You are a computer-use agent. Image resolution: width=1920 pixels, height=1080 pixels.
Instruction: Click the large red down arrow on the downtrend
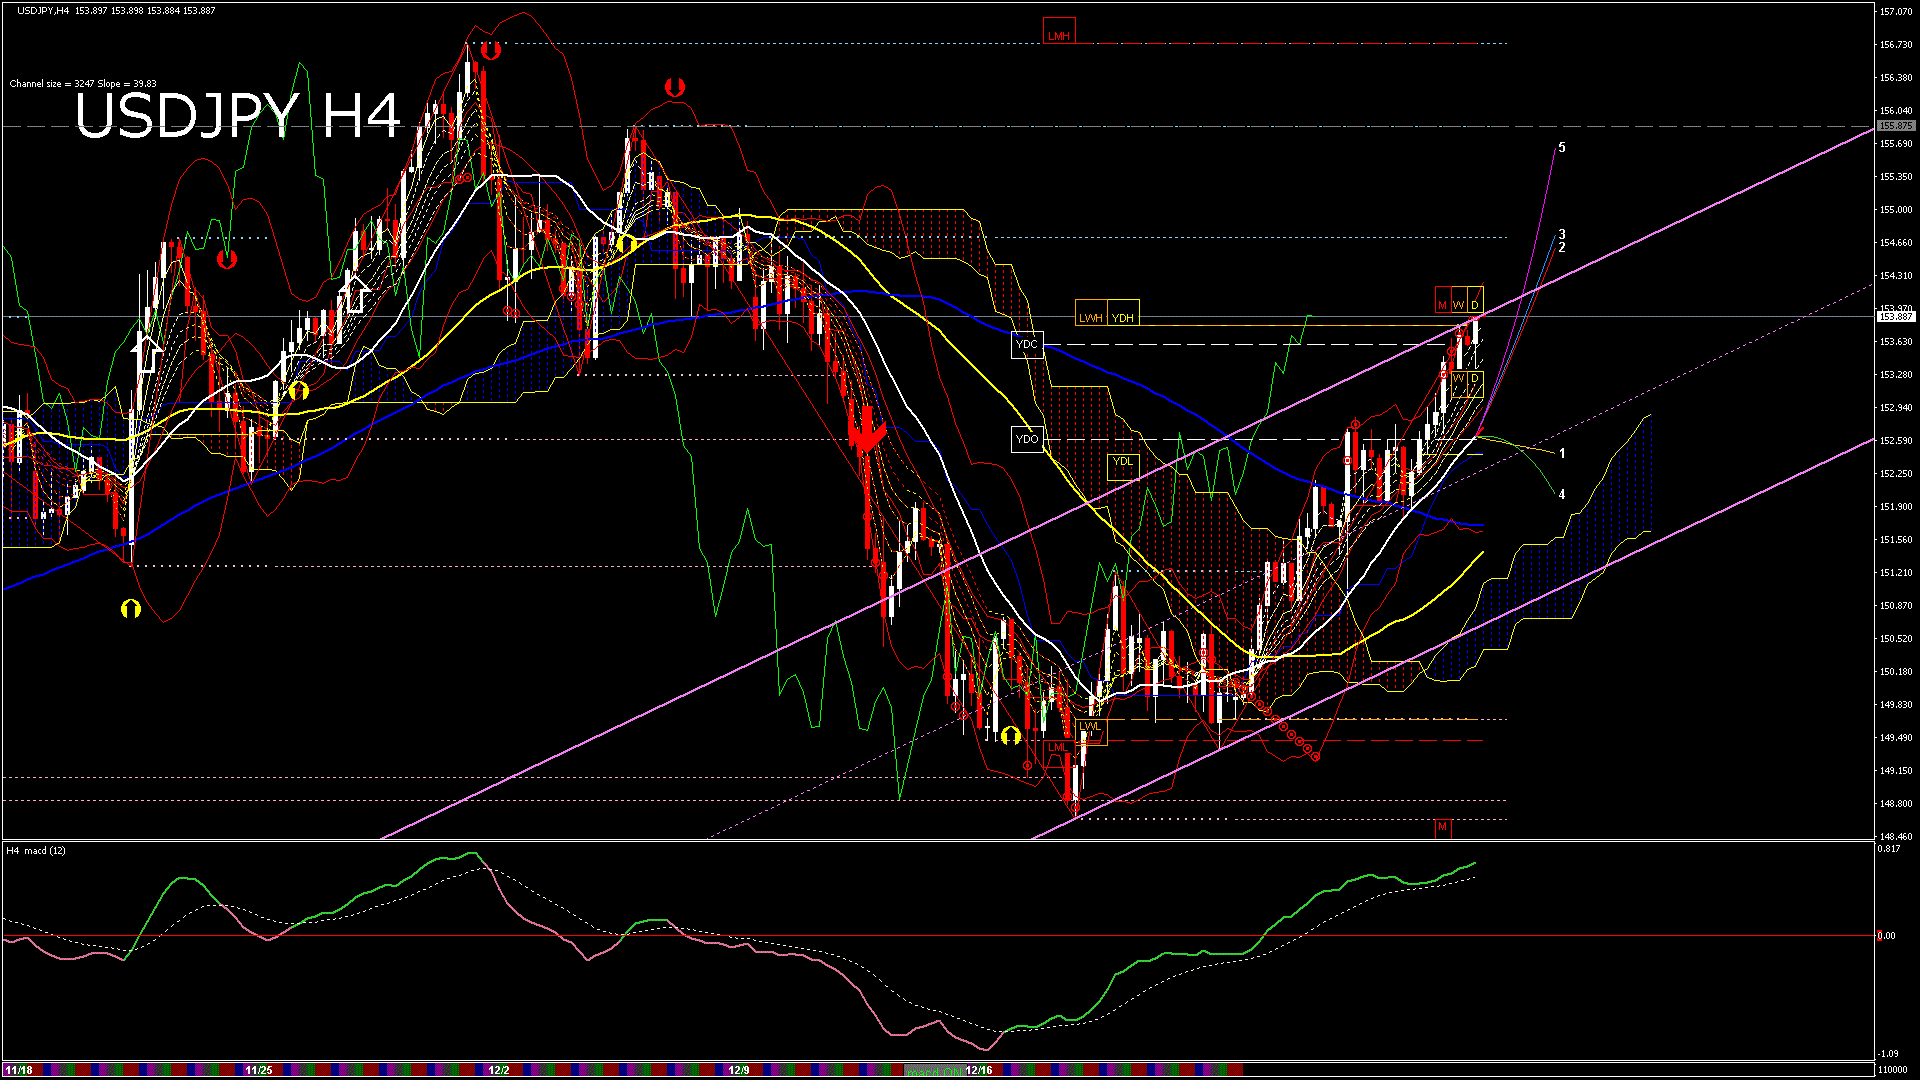coord(866,427)
